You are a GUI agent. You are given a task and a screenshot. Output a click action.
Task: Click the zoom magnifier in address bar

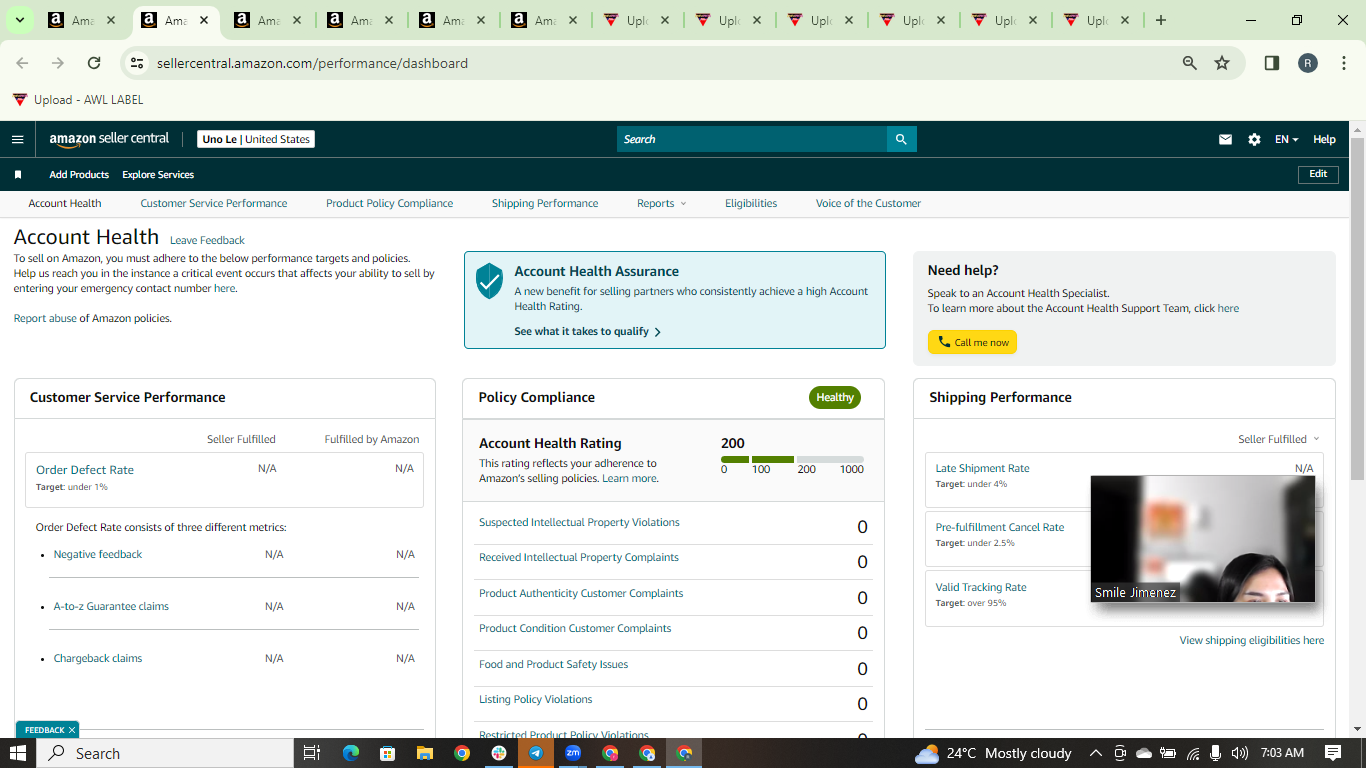coord(1190,63)
